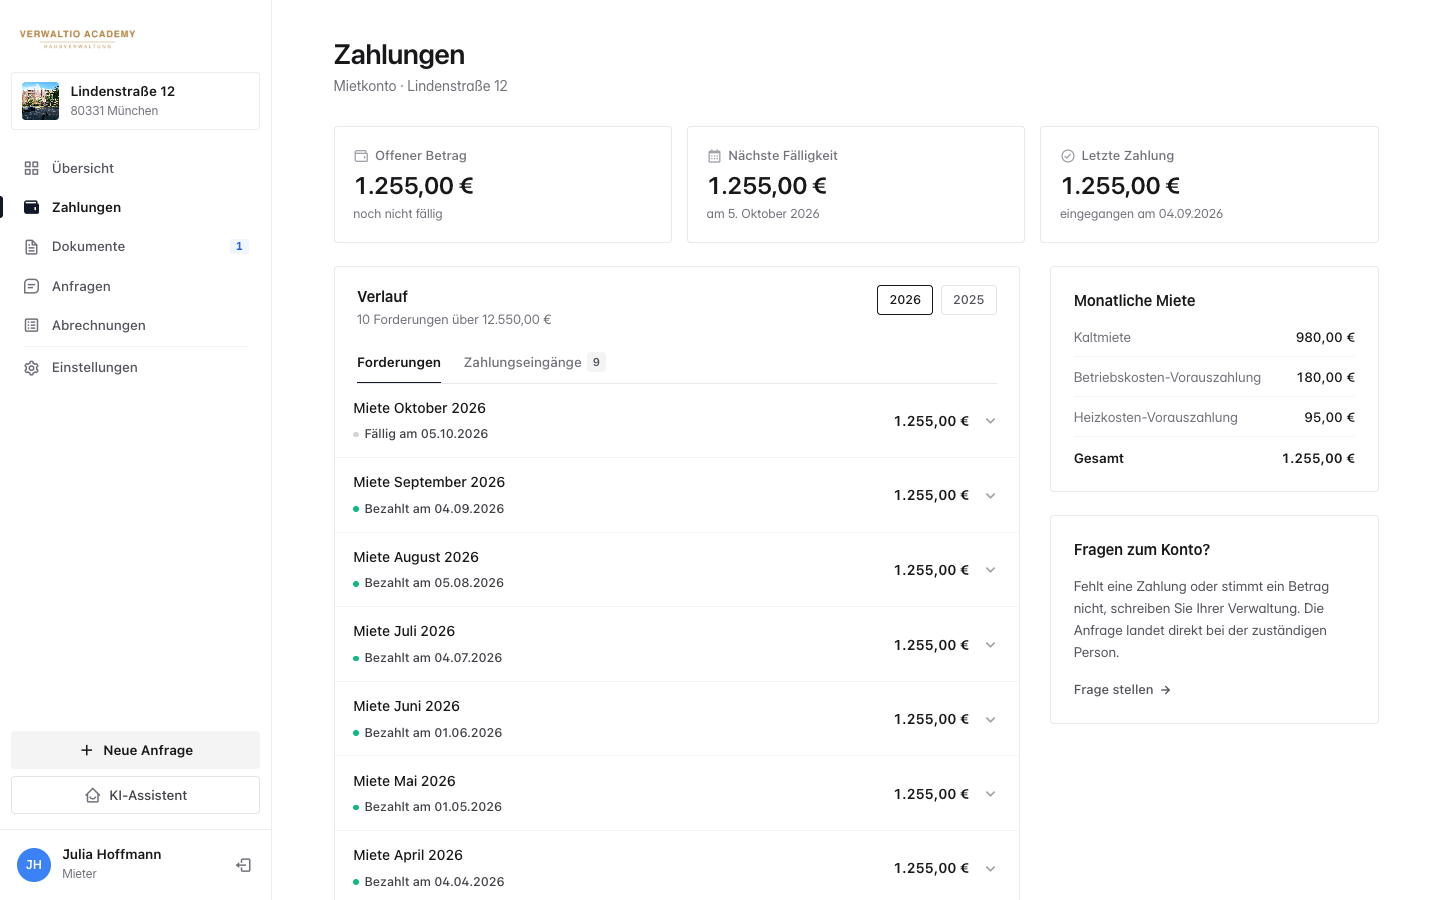Viewport: 1440px width, 900px height.
Task: Click the Kaltmiete value 980,00 €
Action: click(x=1325, y=337)
